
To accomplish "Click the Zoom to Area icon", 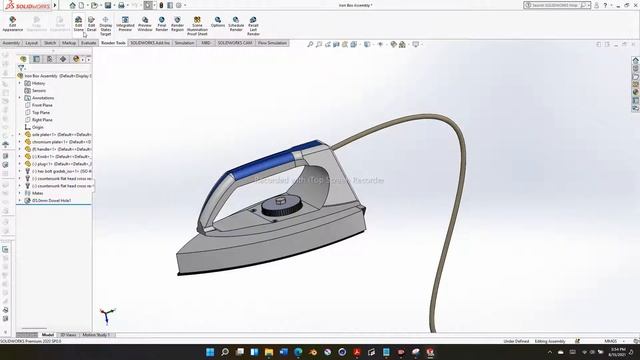I will point(319,44).
